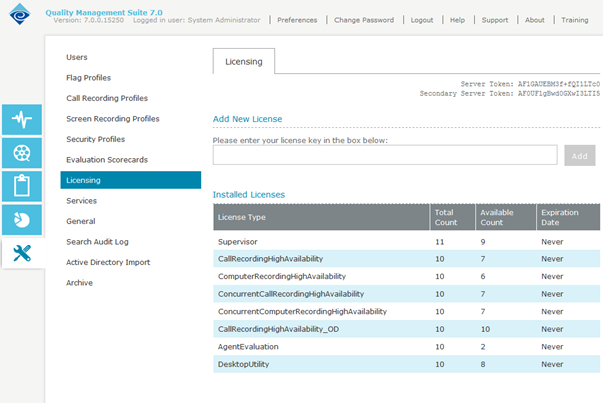Click the Add license button
This screenshot has width=603, height=403.
point(580,156)
